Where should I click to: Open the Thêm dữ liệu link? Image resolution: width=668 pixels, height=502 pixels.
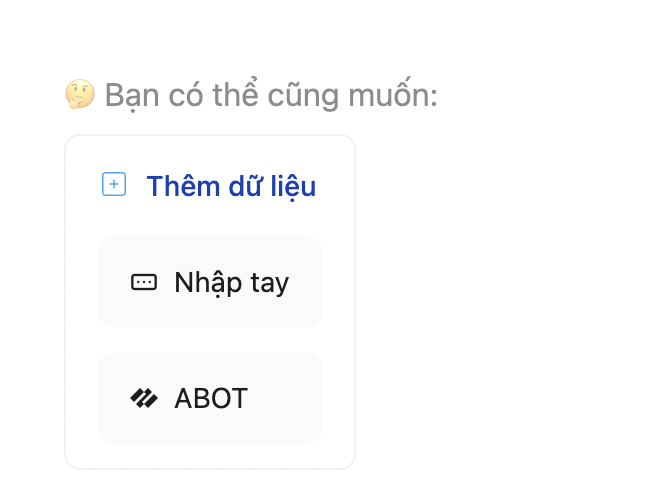click(231, 186)
